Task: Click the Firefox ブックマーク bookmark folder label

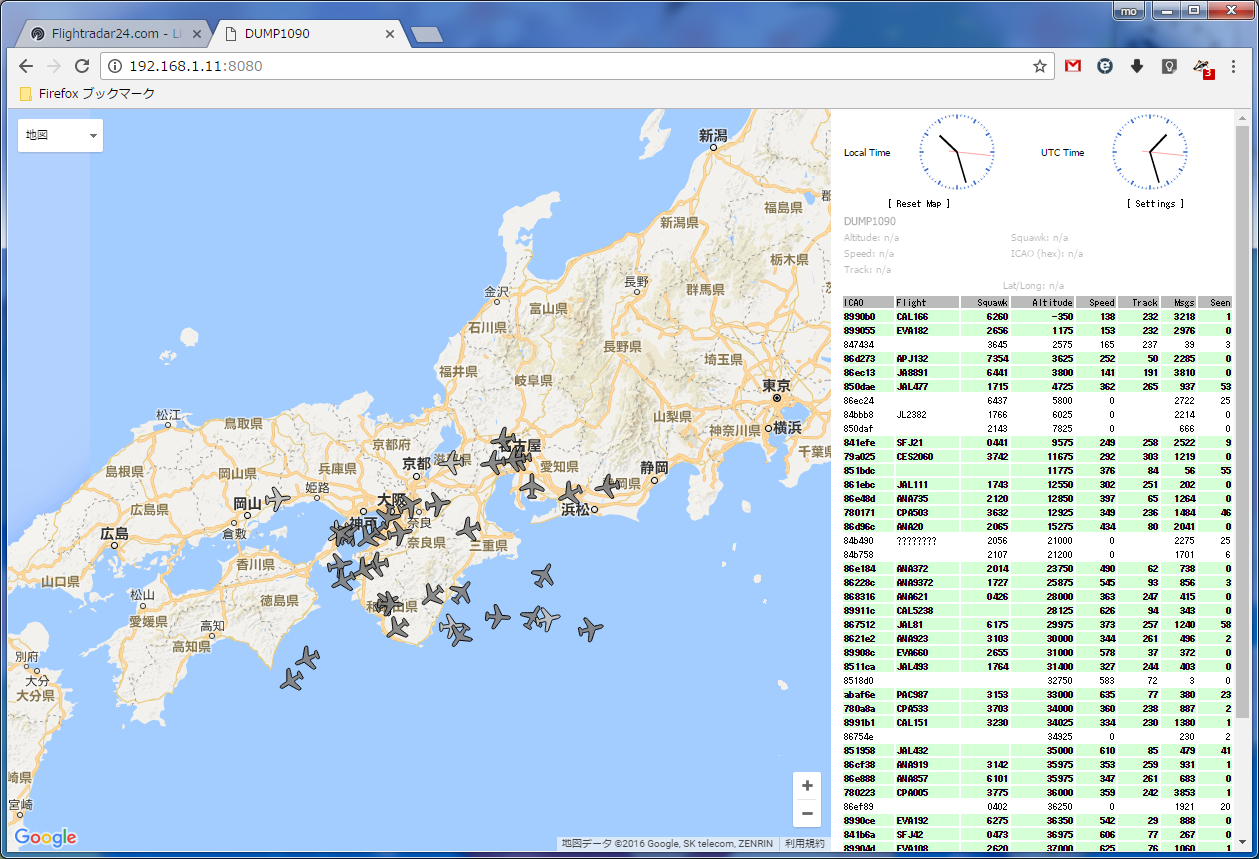Action: [x=97, y=94]
